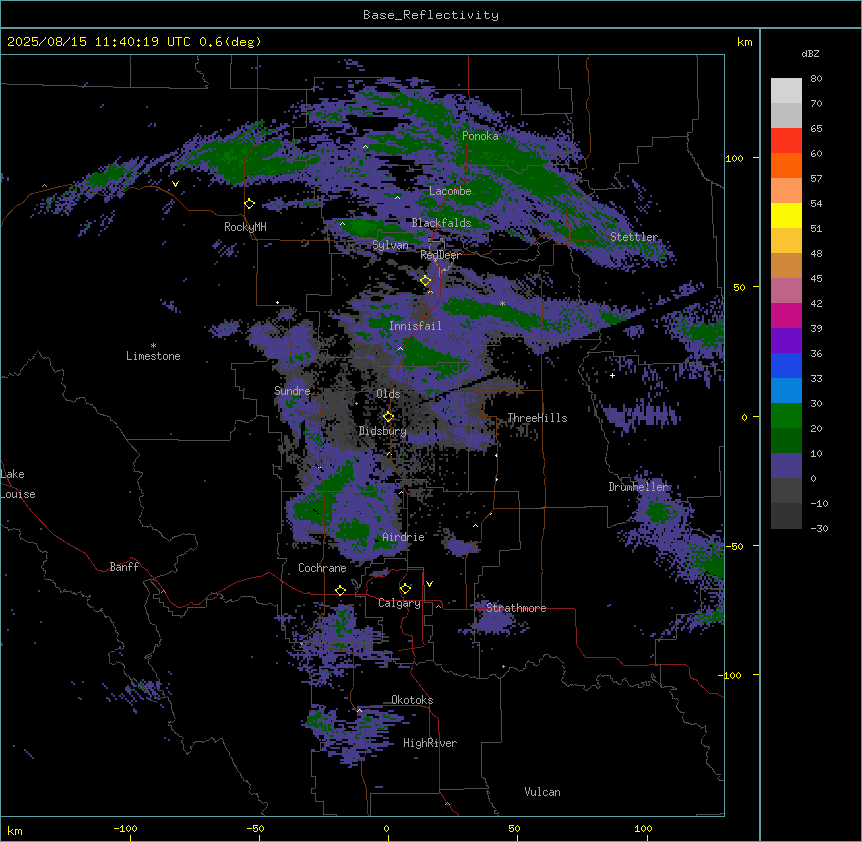This screenshot has height=842, width=862.
Task: Select the yellow diamond marker below RedDeer
Action: click(x=426, y=281)
